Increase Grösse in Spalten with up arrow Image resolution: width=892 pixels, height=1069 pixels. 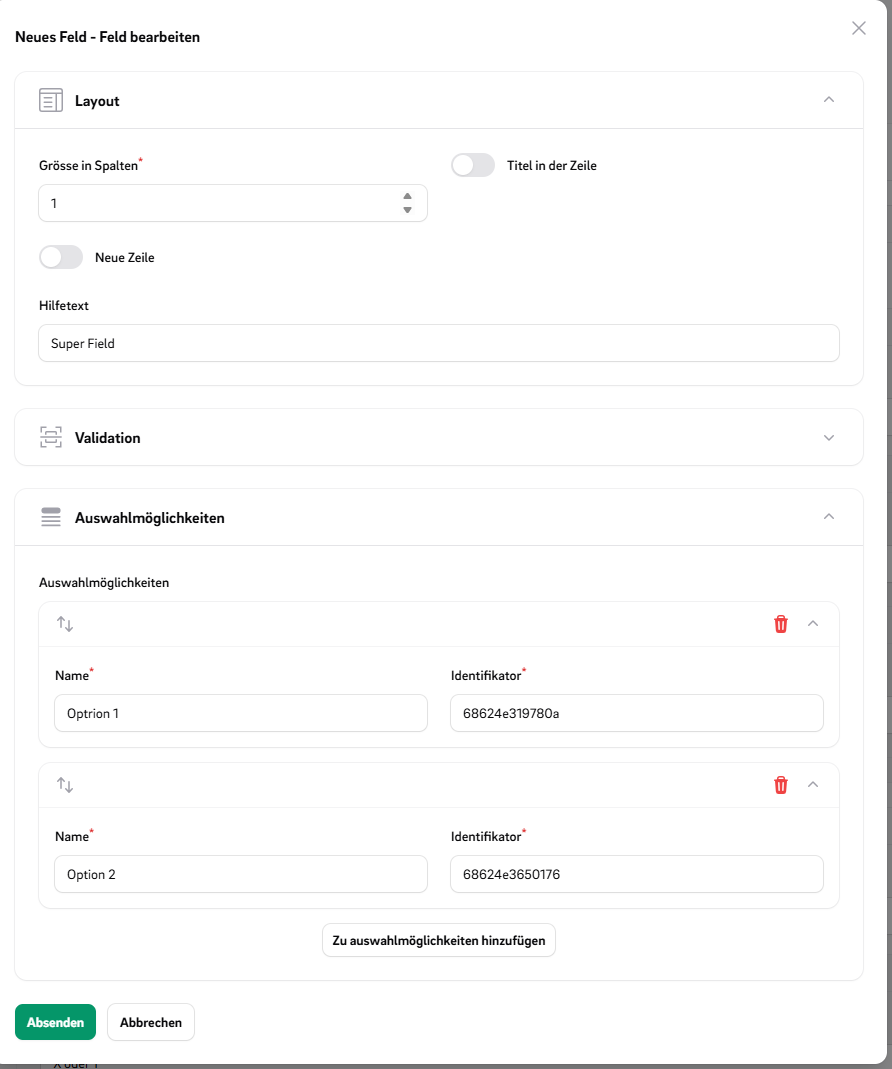[407, 197]
